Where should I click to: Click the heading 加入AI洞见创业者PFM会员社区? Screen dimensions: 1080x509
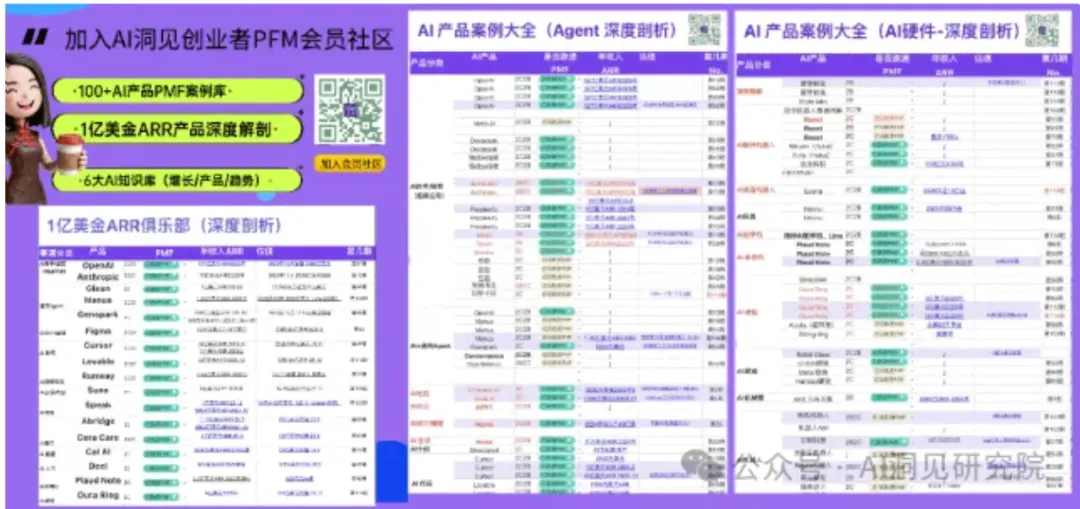coord(229,39)
